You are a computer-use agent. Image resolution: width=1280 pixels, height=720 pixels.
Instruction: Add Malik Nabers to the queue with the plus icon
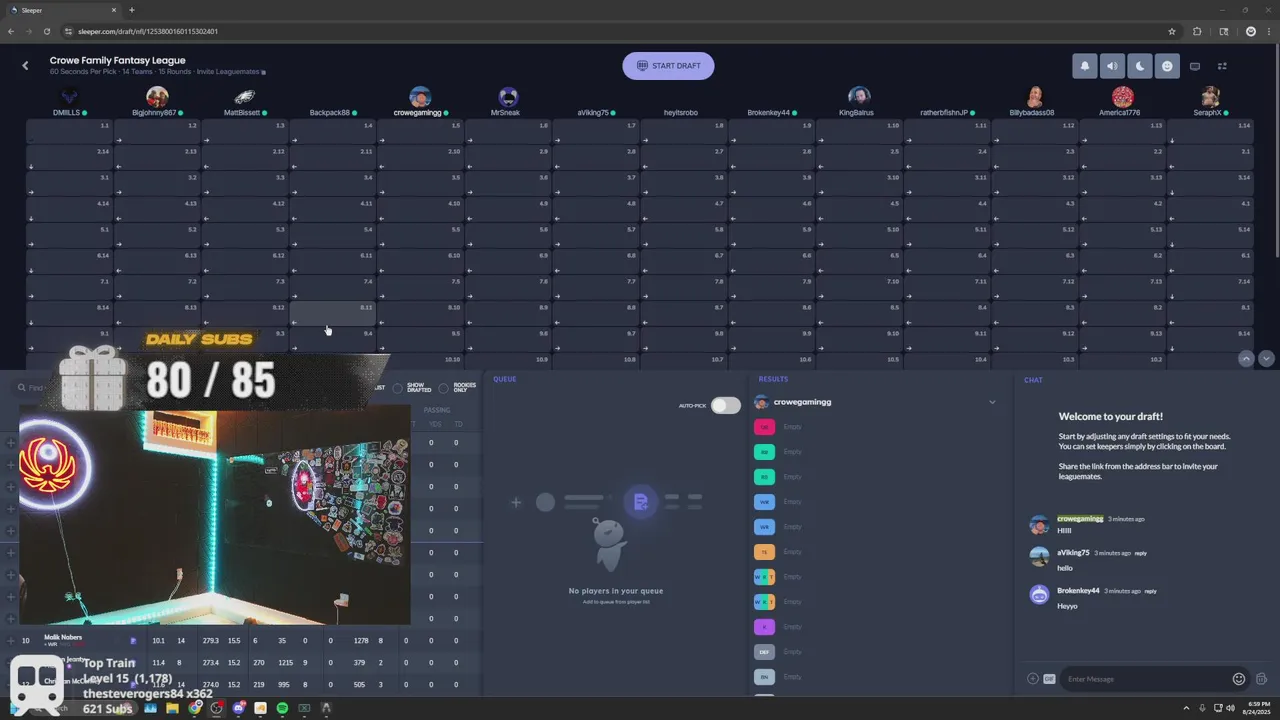click(x=11, y=641)
